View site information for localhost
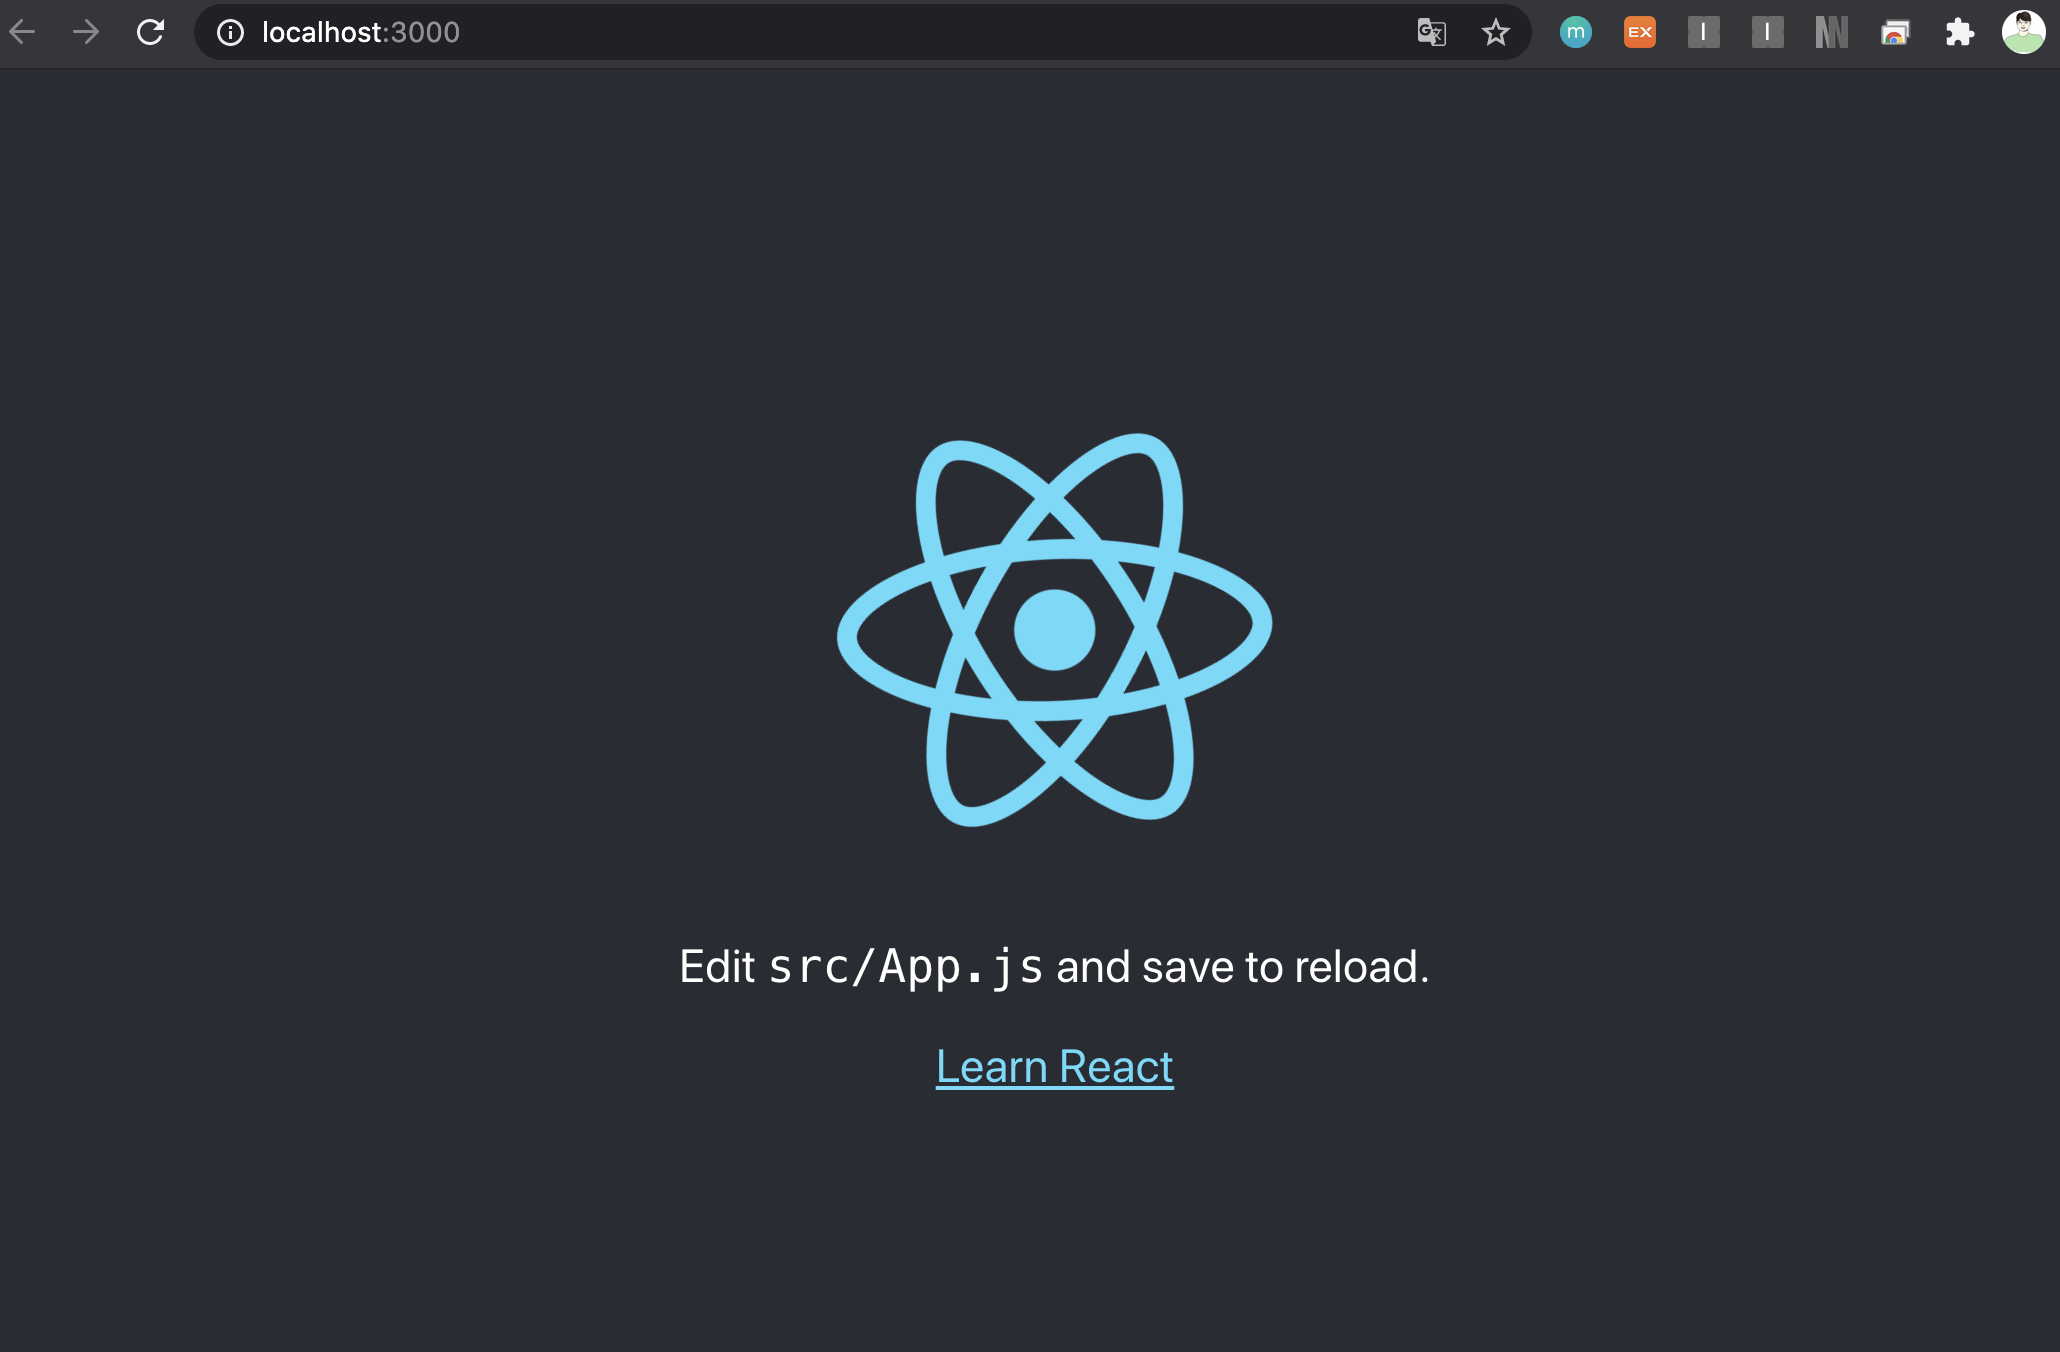The width and height of the screenshot is (2060, 1352). point(230,33)
